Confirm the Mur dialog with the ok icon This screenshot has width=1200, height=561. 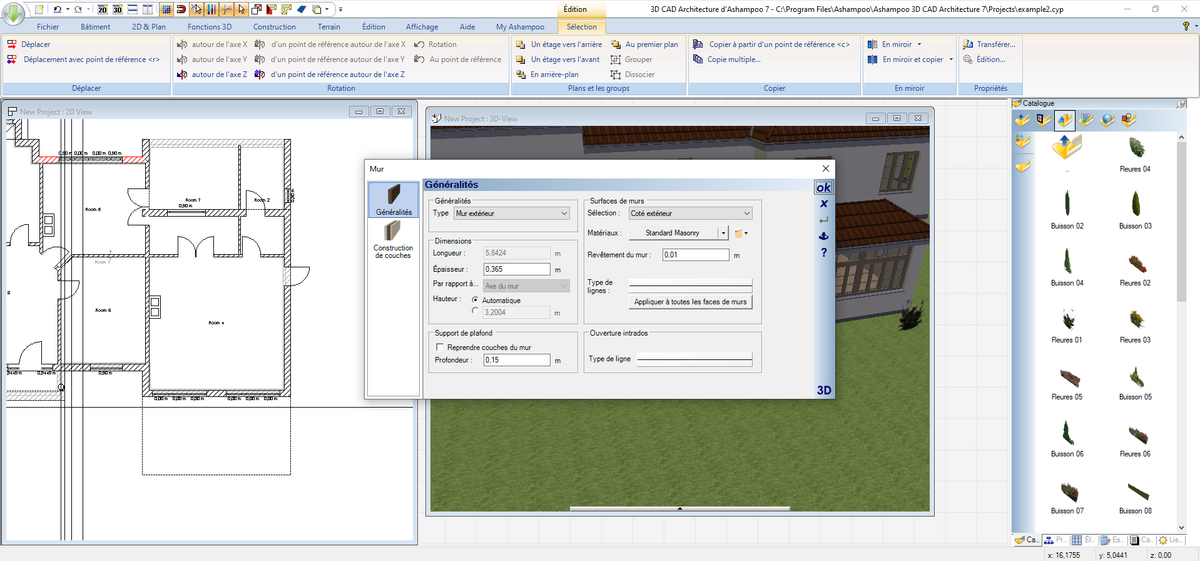click(823, 188)
